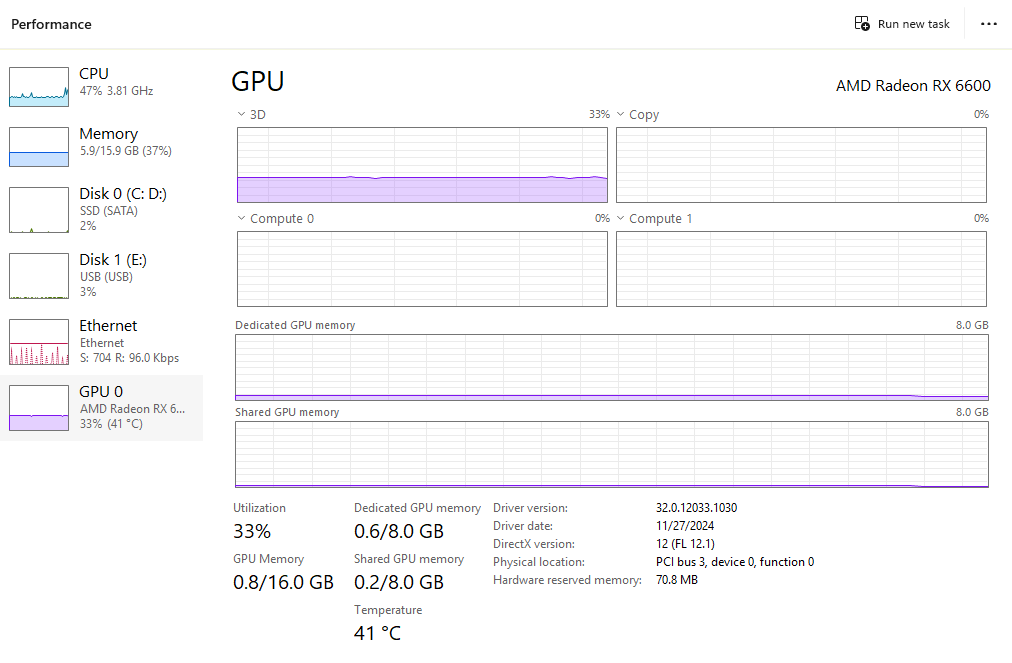Open the Copy graph dropdown chevron
Image resolution: width=1012 pixels, height=663 pixels.
620,115
